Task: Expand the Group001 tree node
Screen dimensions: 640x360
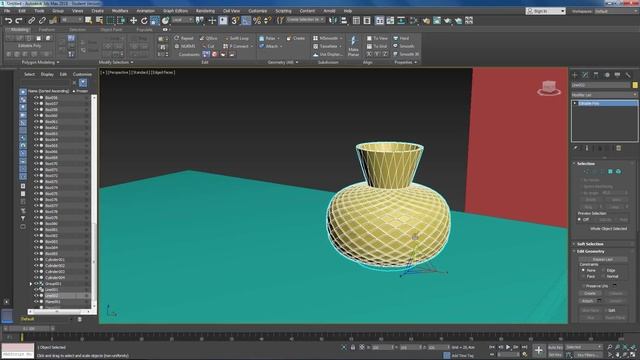Action: click(x=31, y=284)
